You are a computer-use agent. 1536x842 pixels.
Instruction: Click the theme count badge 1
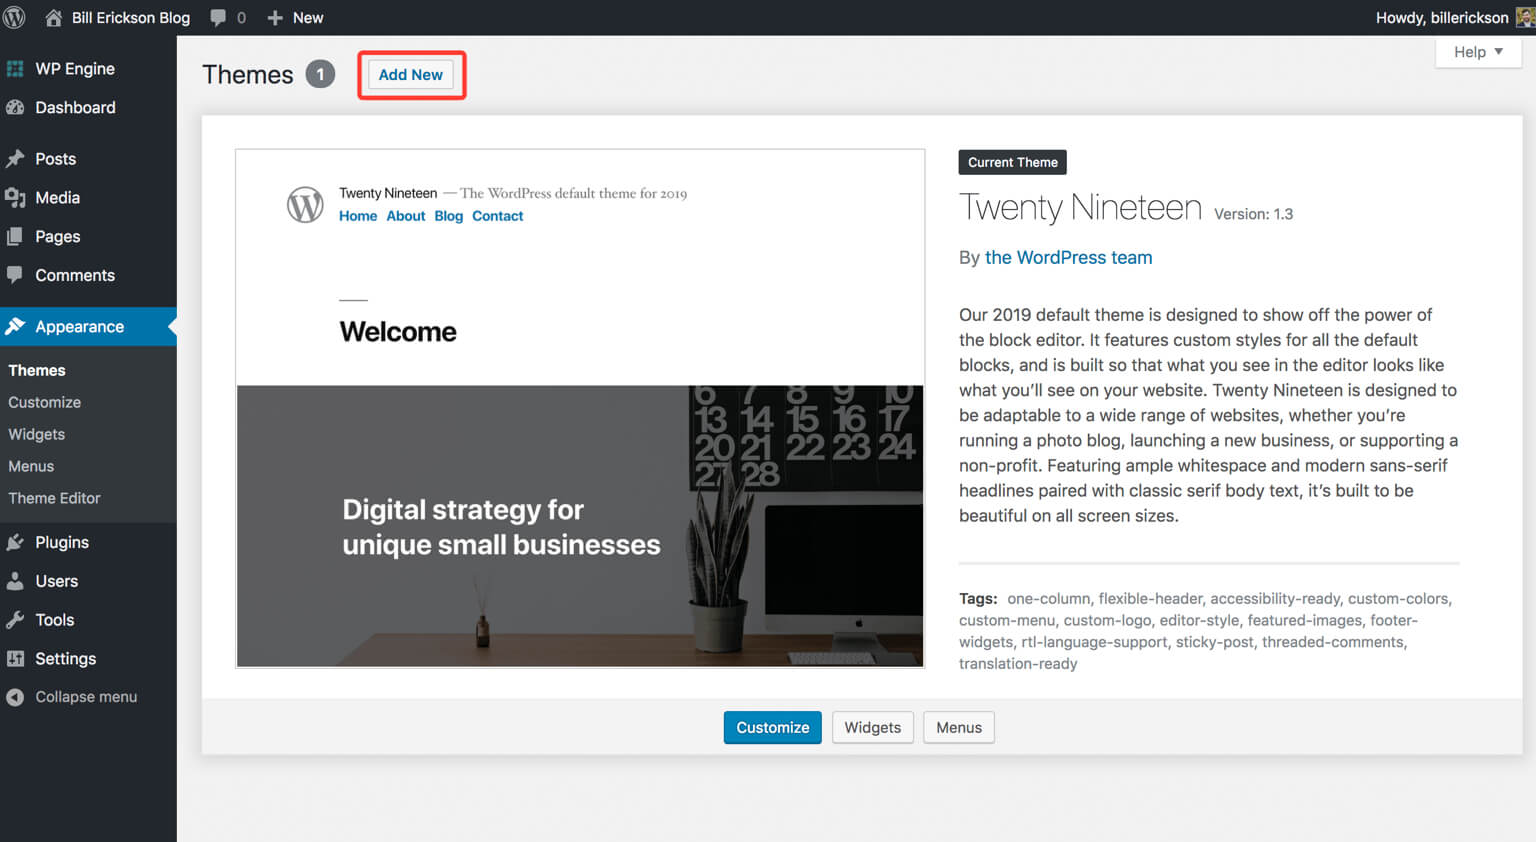(x=320, y=75)
